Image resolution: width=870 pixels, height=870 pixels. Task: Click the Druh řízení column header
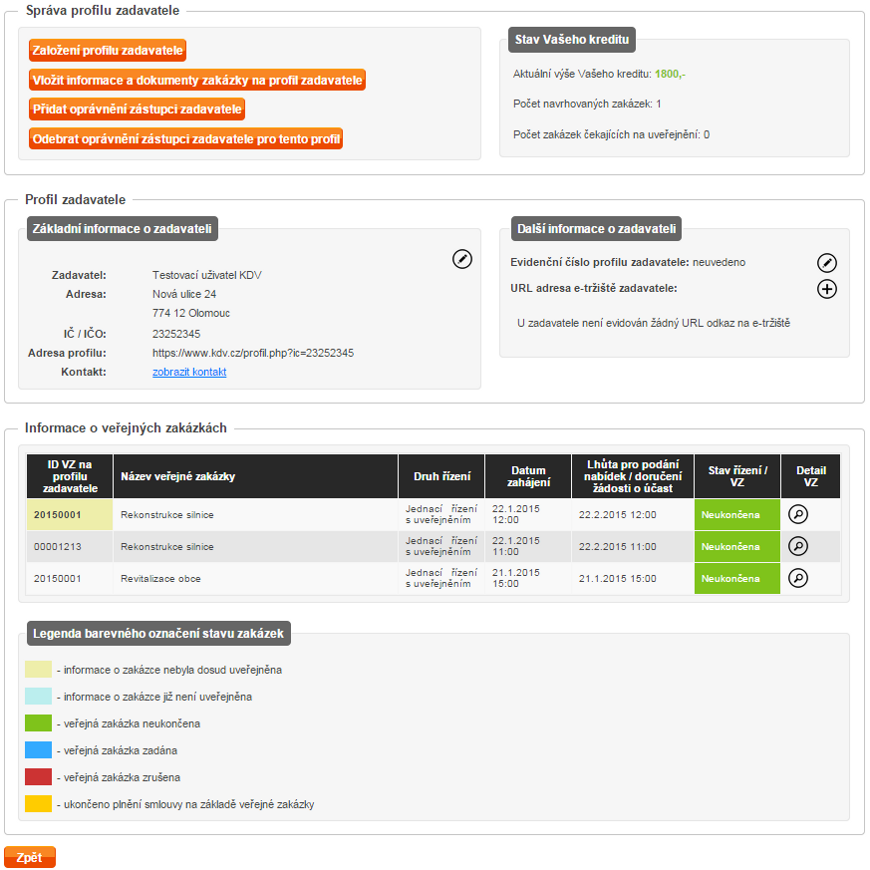(442, 476)
